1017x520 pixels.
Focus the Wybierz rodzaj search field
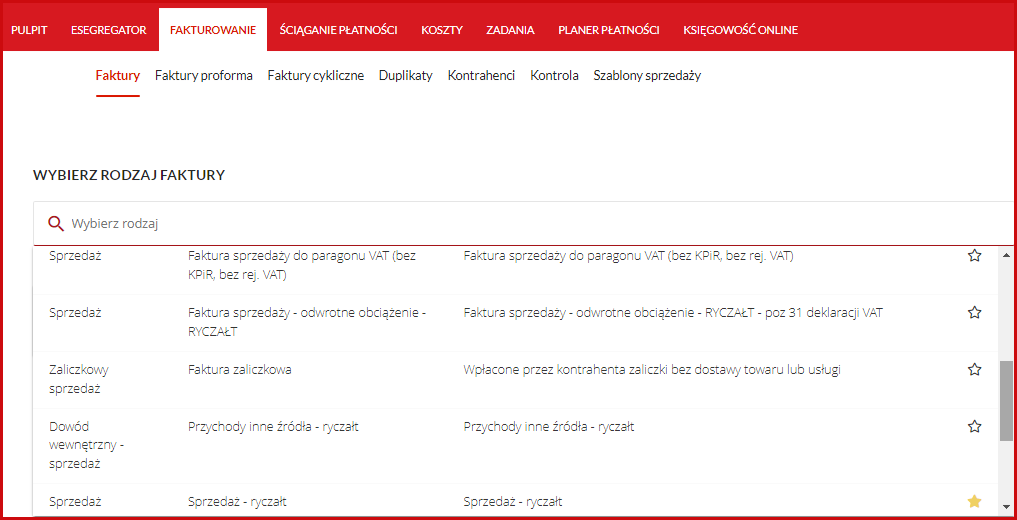pyautogui.click(x=525, y=224)
